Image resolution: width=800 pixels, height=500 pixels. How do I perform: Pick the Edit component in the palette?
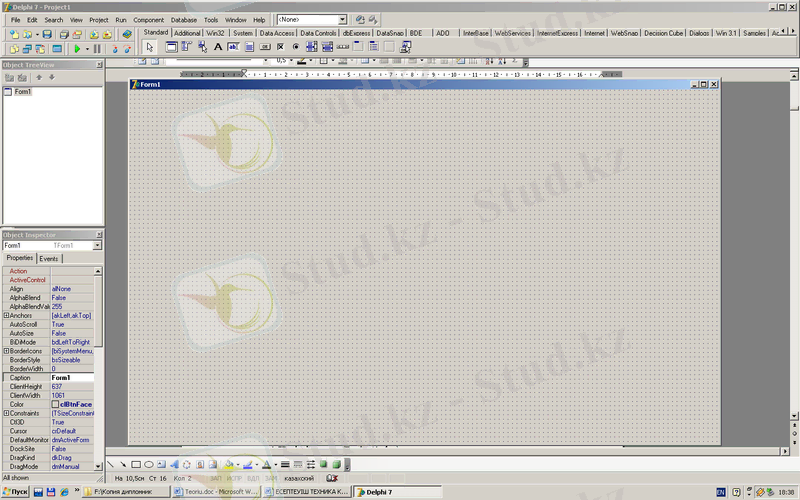(233, 47)
